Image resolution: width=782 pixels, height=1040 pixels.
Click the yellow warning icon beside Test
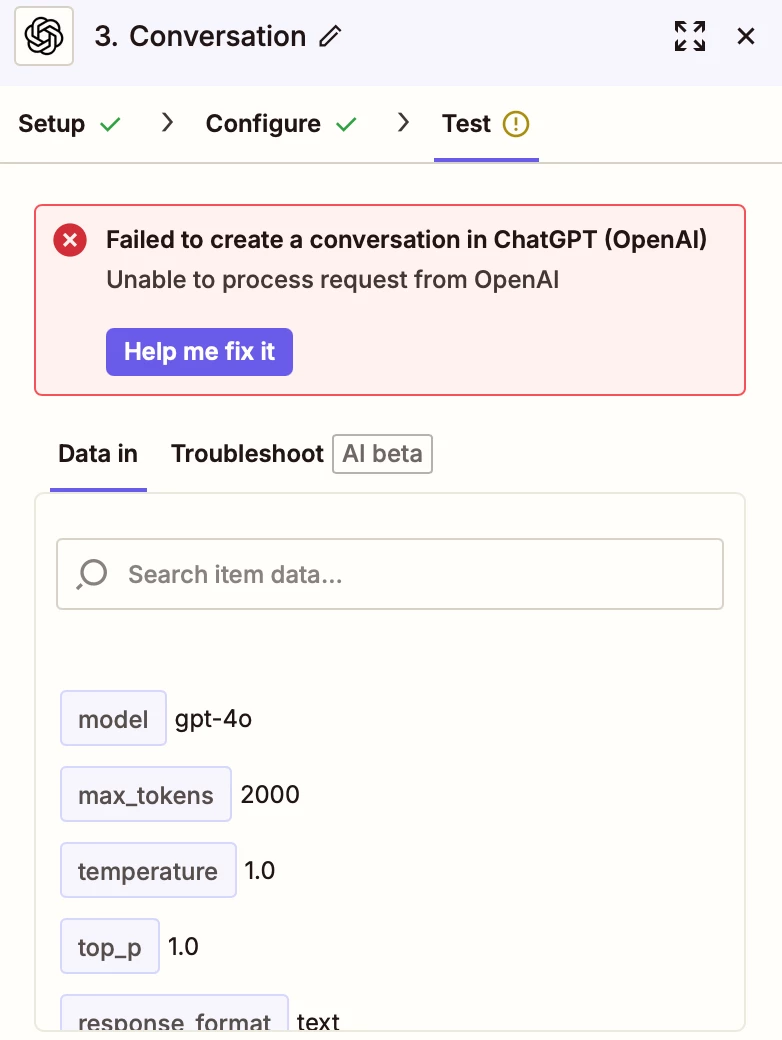point(515,124)
